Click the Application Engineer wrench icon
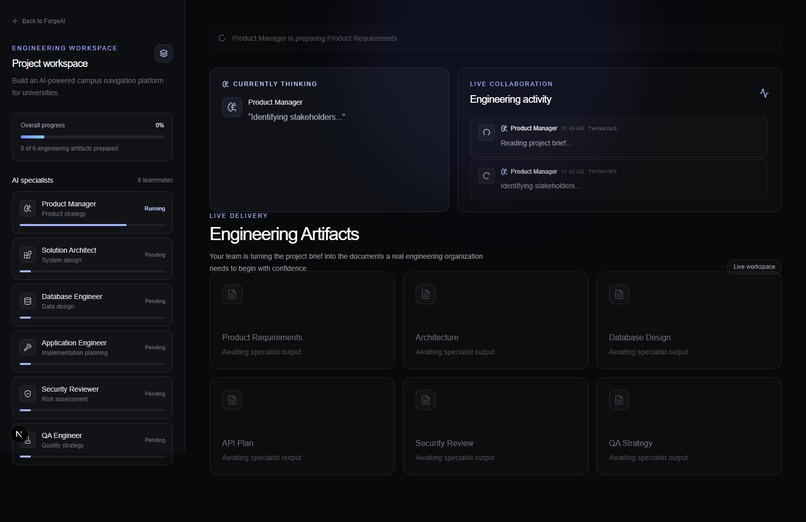Screen dimensions: 806x522 tap(28, 347)
